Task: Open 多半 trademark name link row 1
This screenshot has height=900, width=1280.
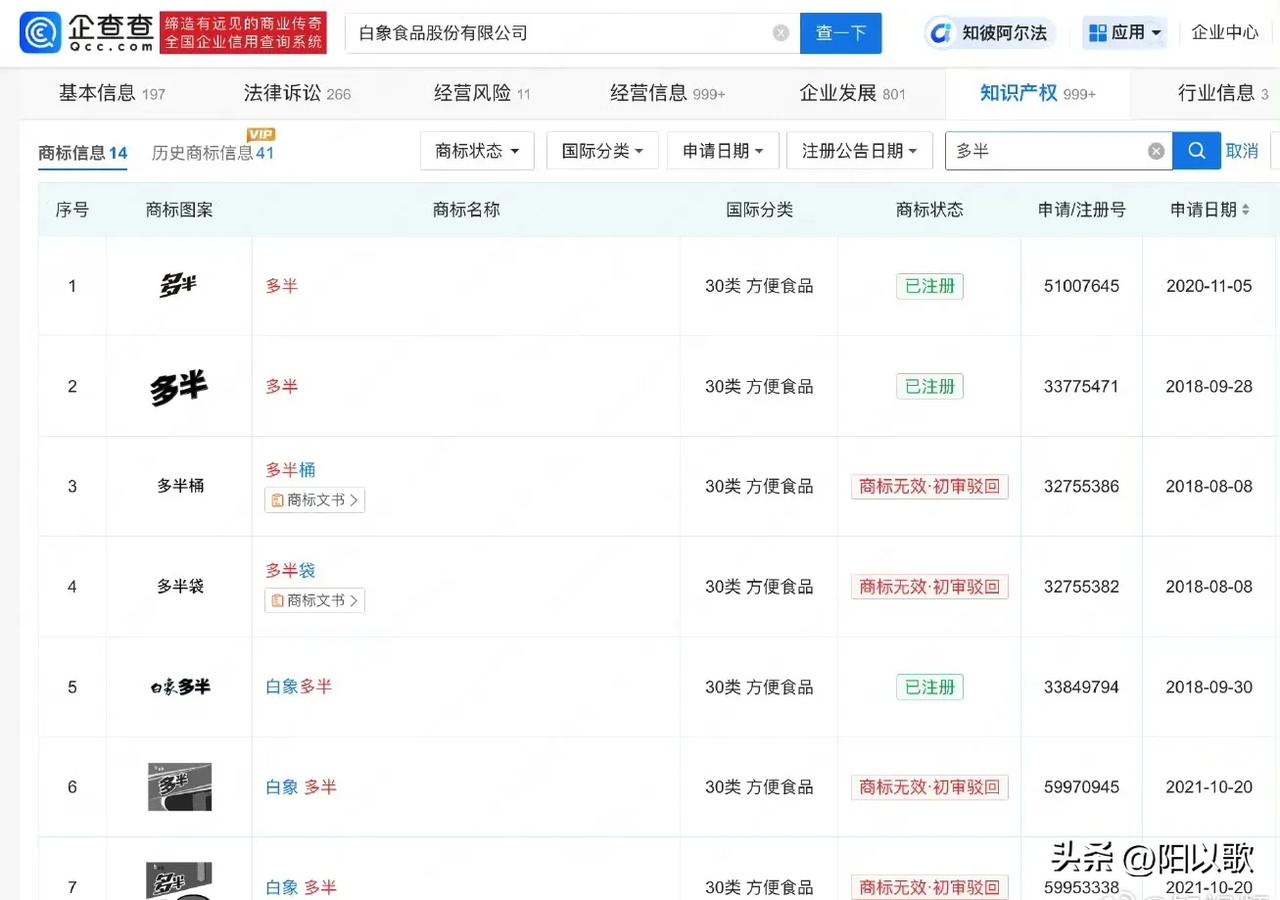Action: point(282,286)
